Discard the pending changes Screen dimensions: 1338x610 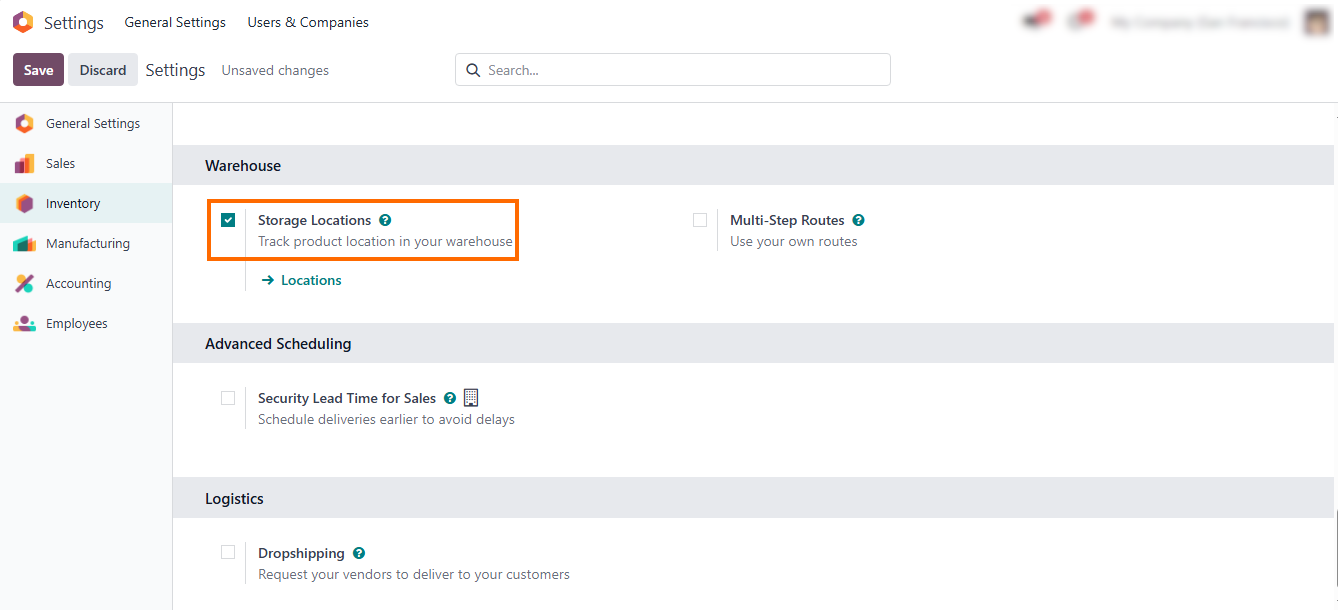point(102,69)
